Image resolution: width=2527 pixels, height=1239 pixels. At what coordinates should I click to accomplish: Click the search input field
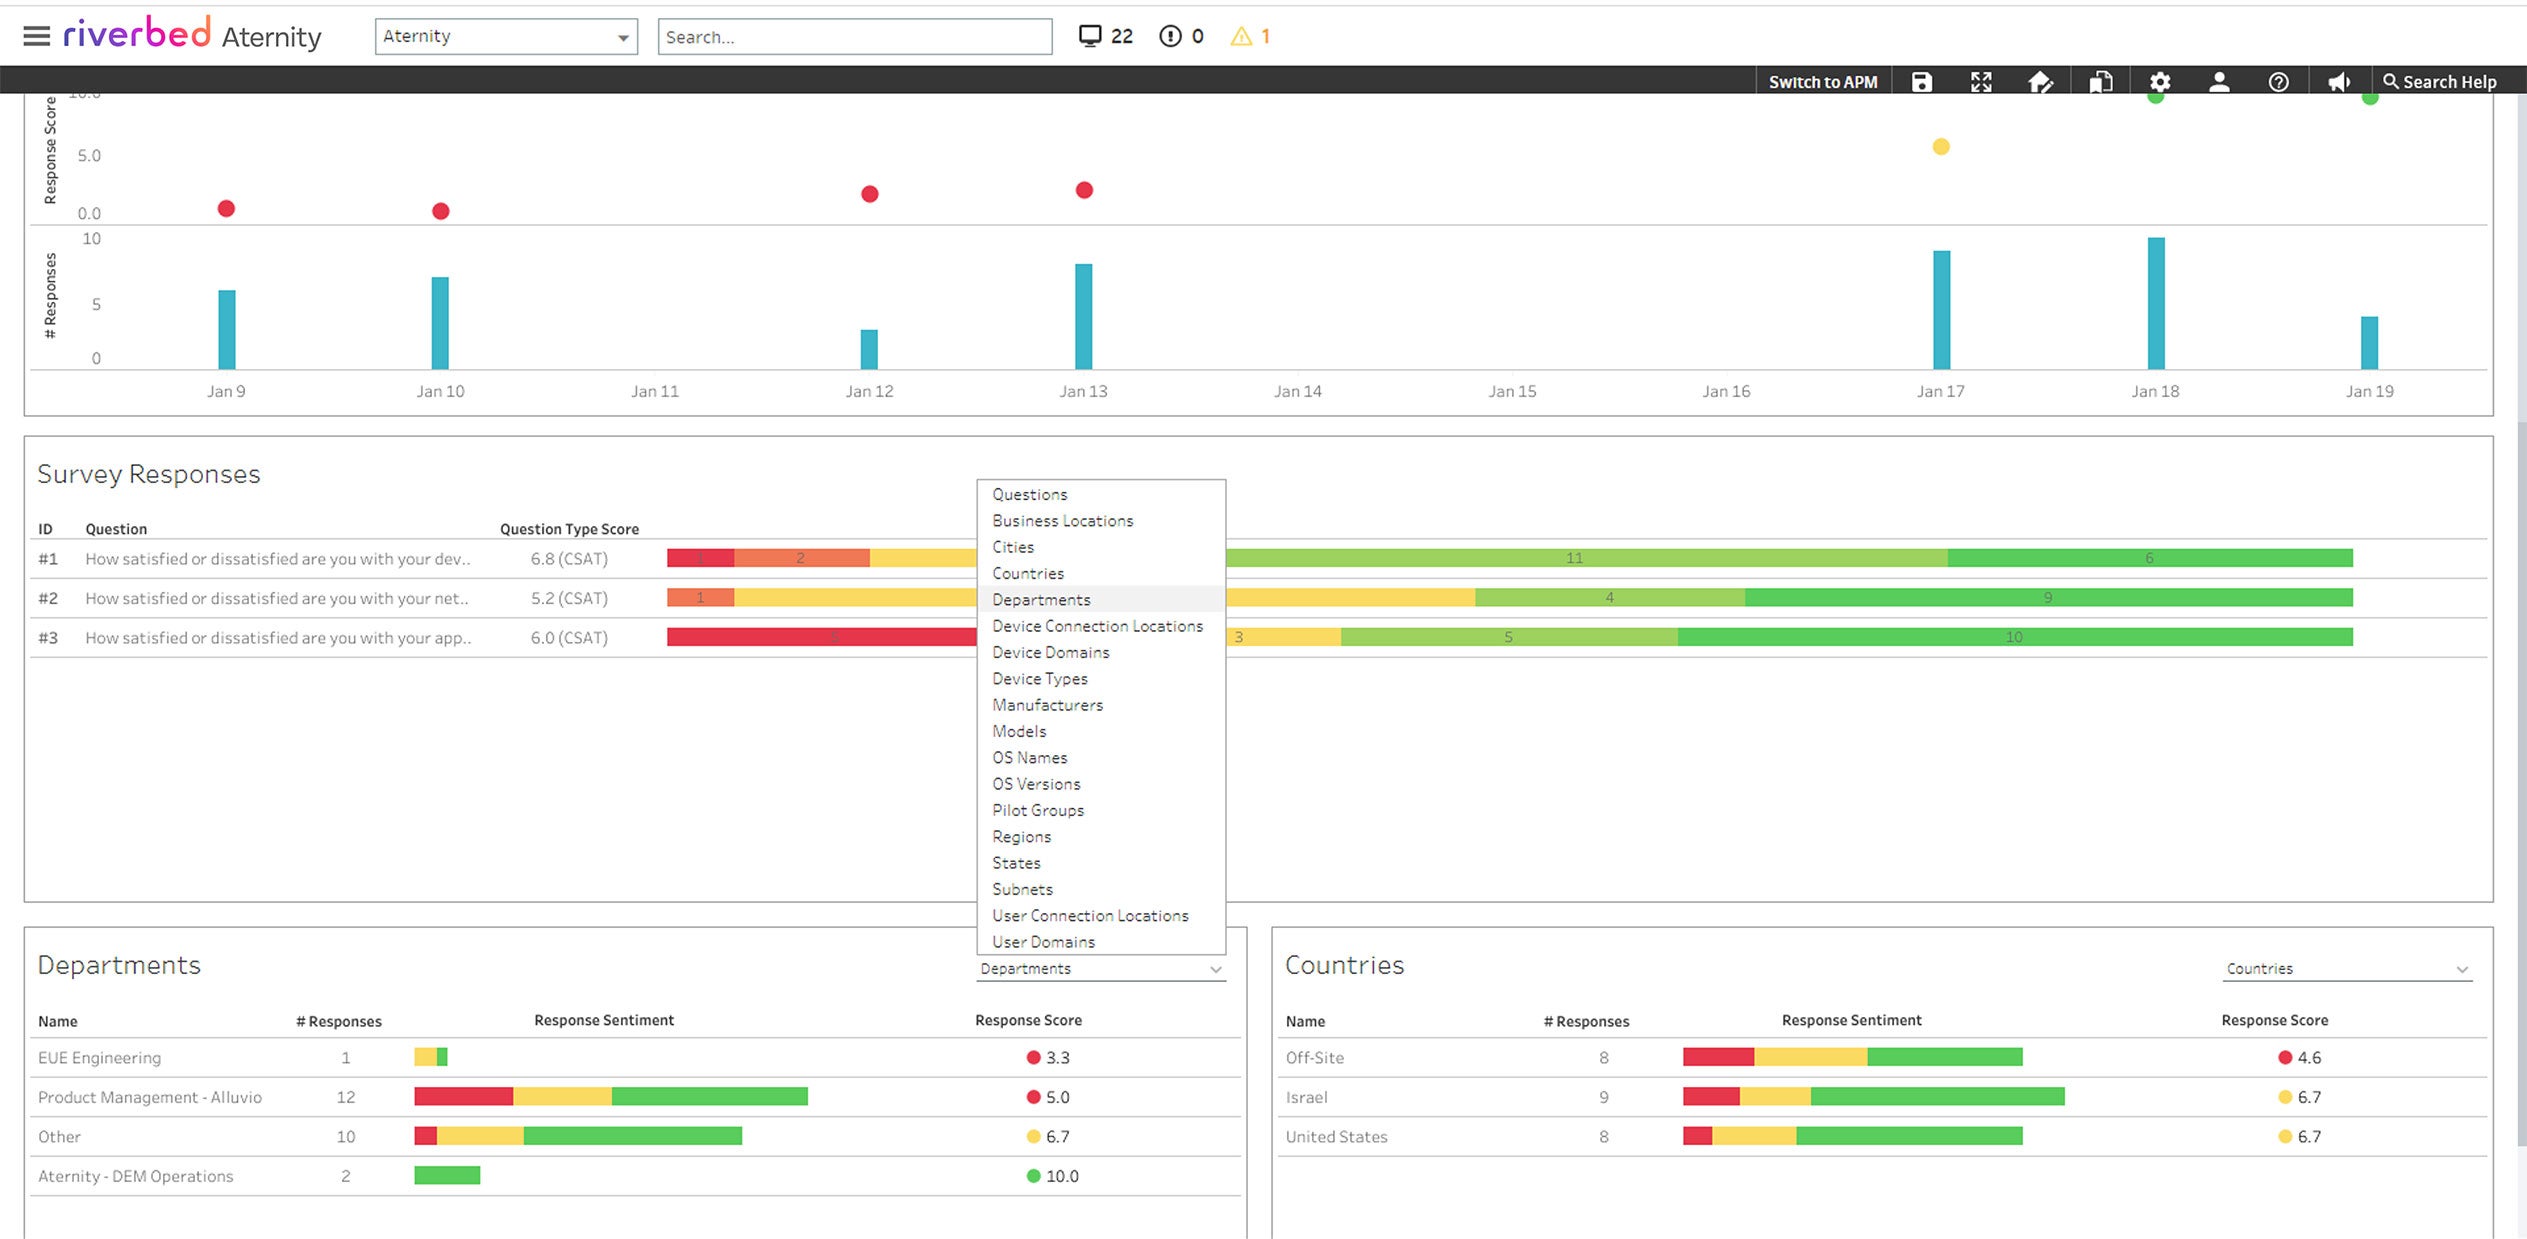pos(854,35)
